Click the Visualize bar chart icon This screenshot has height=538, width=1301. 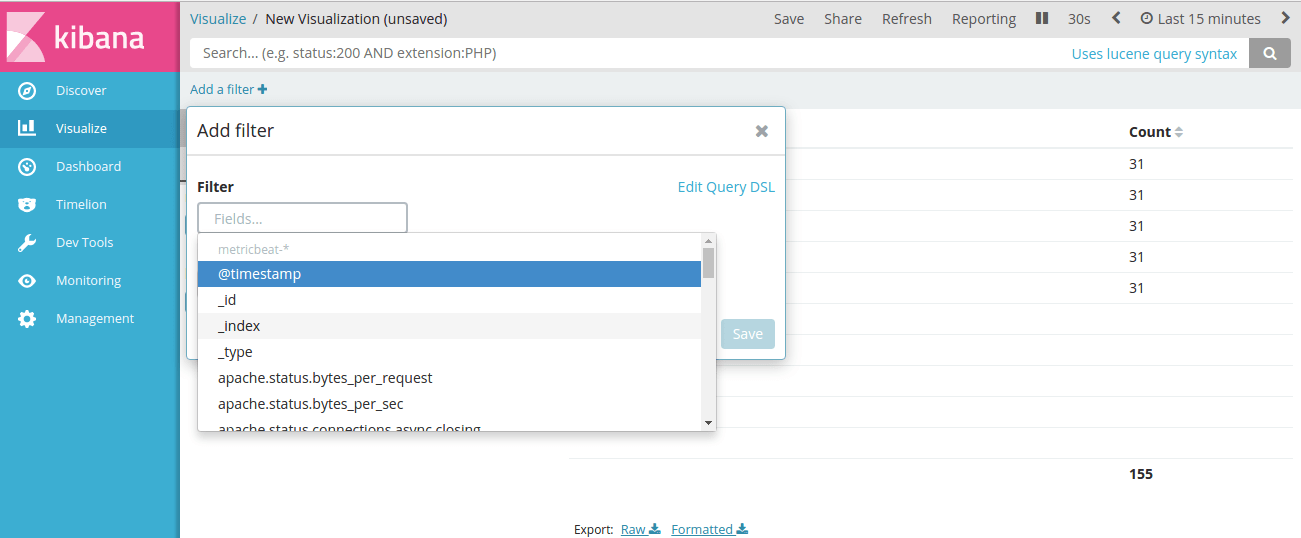tap(27, 128)
